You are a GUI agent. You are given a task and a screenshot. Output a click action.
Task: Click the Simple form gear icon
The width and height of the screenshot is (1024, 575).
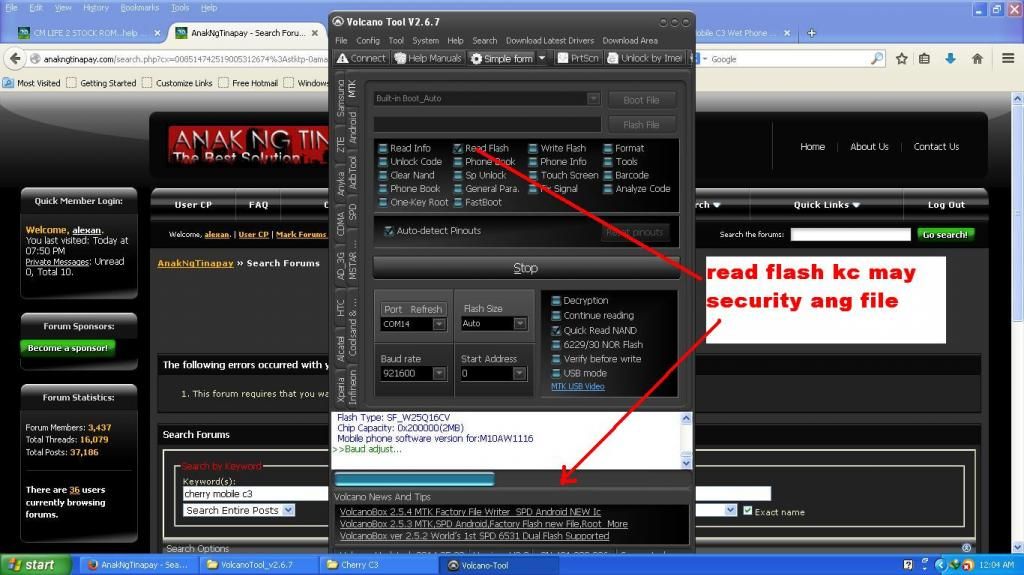click(477, 58)
